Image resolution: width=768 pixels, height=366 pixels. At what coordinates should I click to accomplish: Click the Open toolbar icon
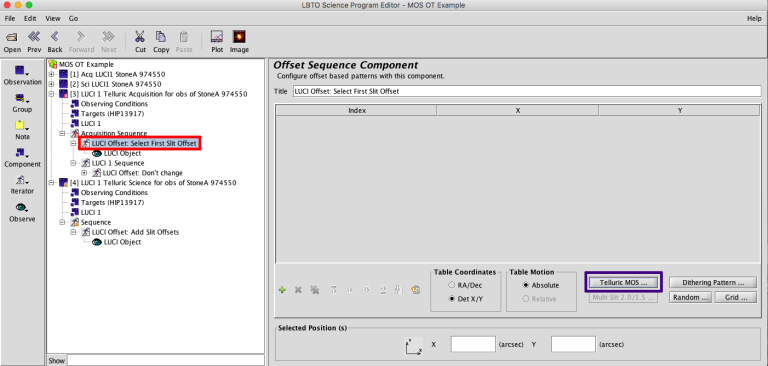point(12,37)
